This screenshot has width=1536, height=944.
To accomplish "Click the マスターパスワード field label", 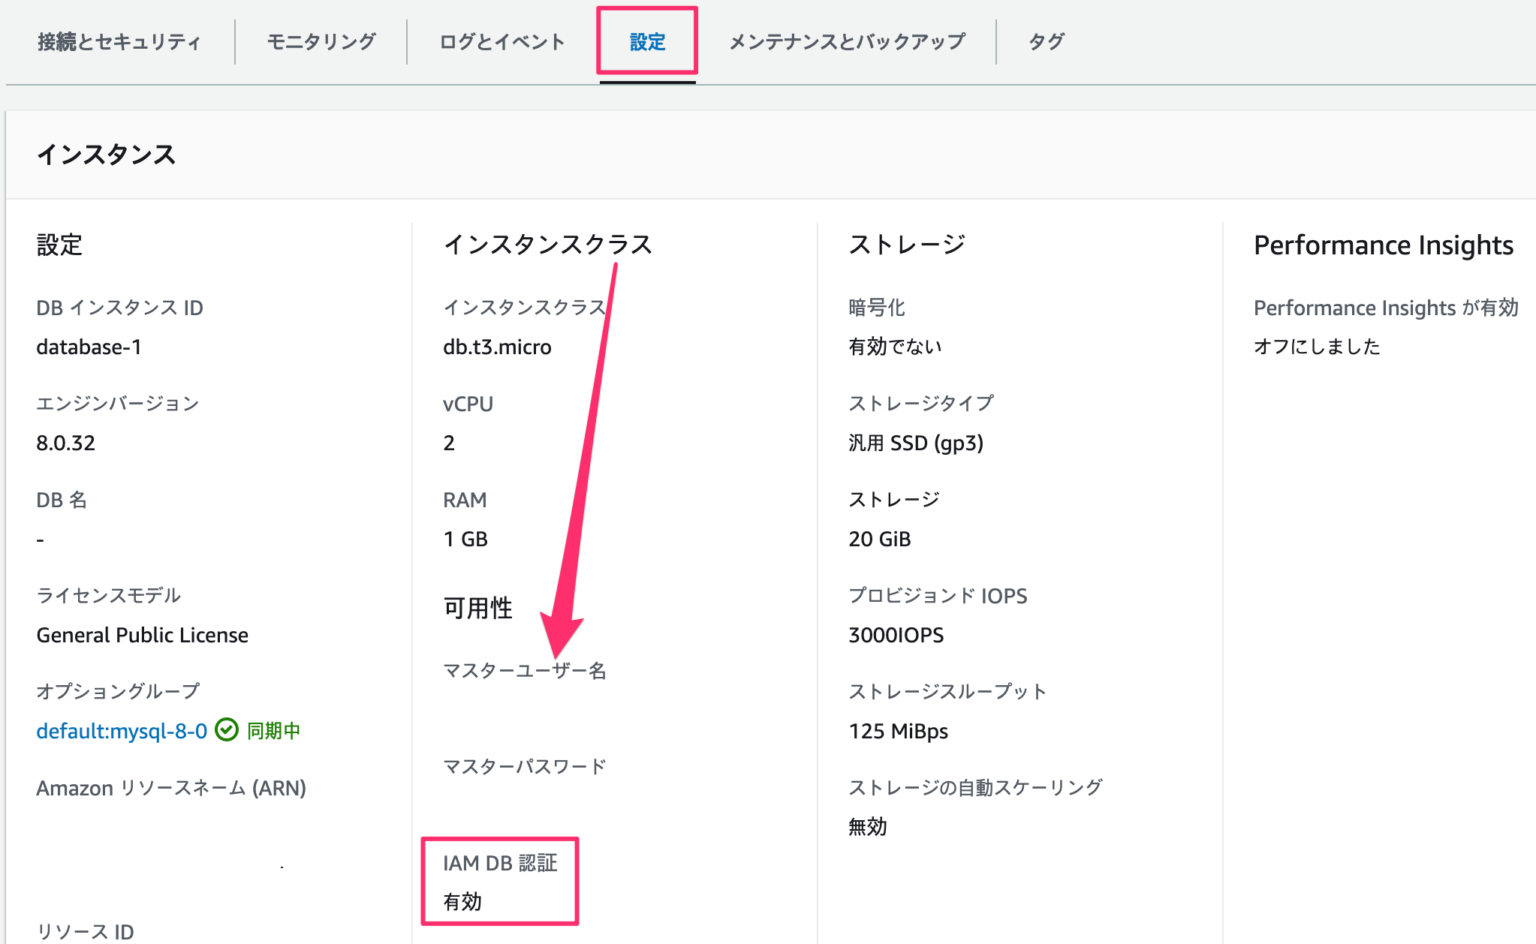I will point(524,766).
